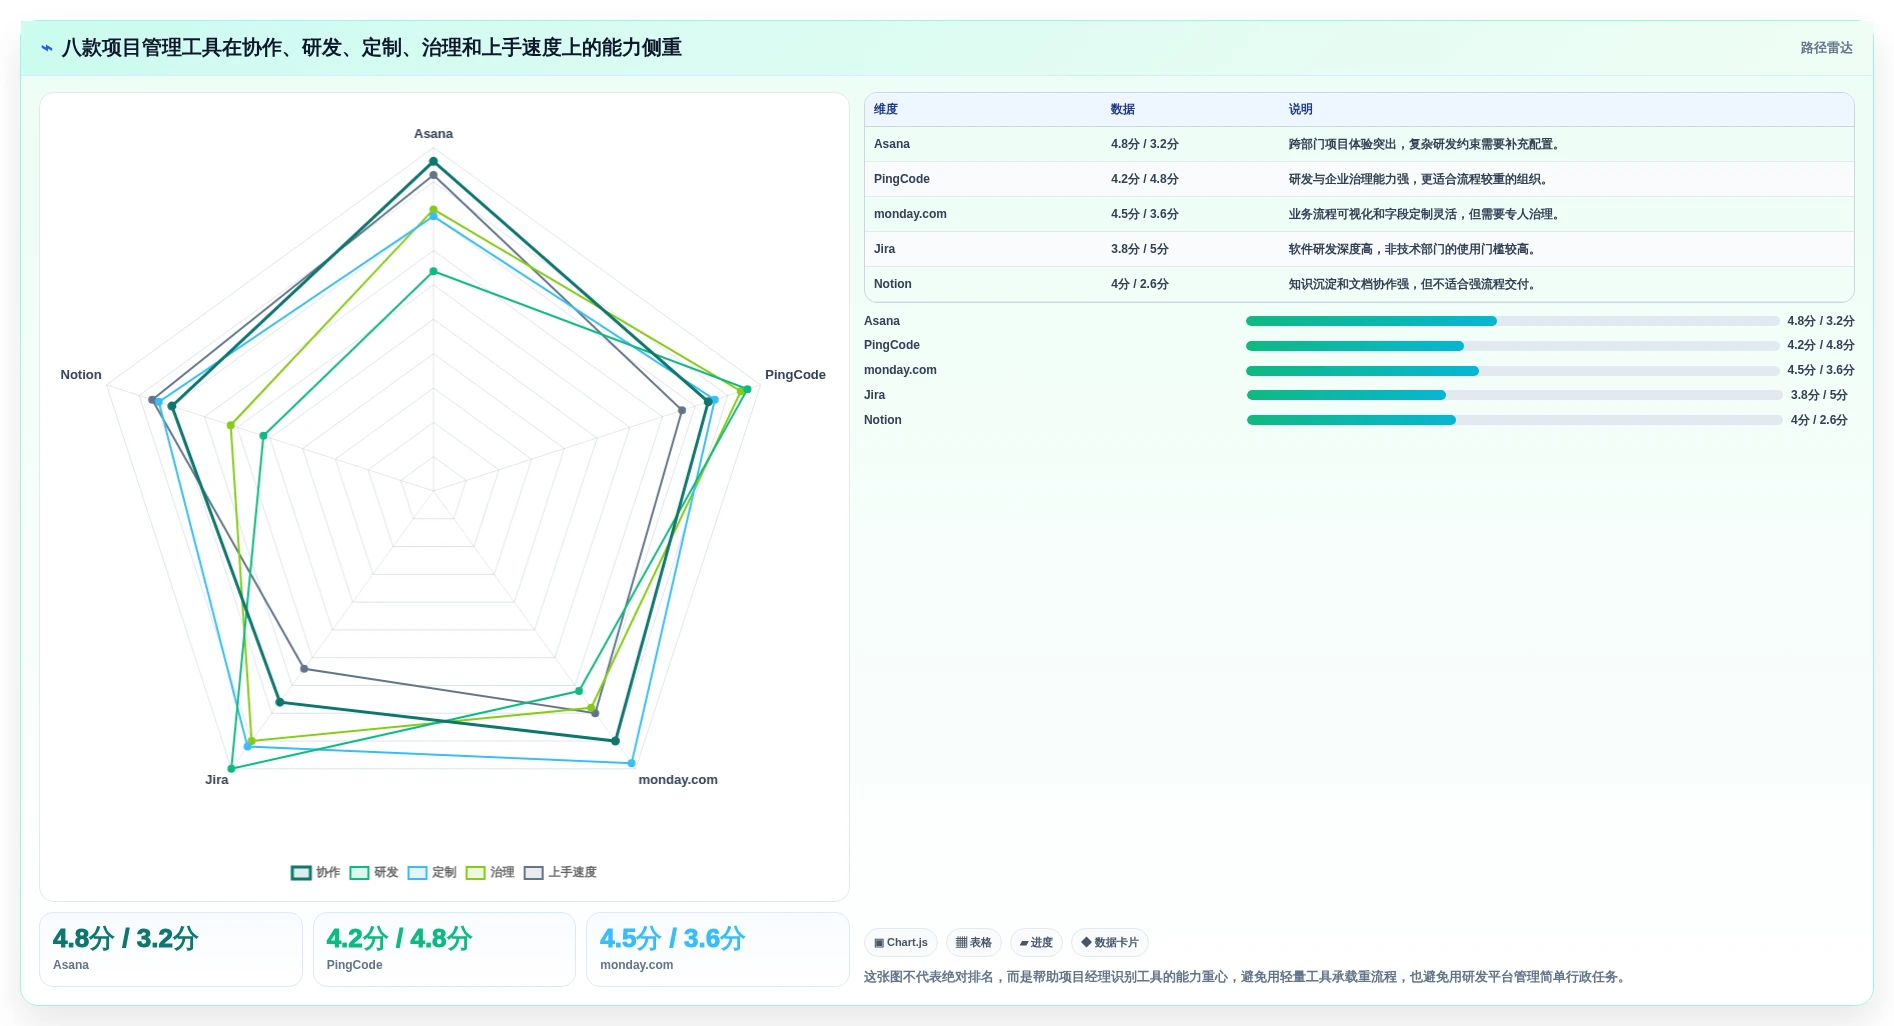Select the Asana table row name
Image resolution: width=1894 pixels, height=1026 pixels.
click(892, 144)
